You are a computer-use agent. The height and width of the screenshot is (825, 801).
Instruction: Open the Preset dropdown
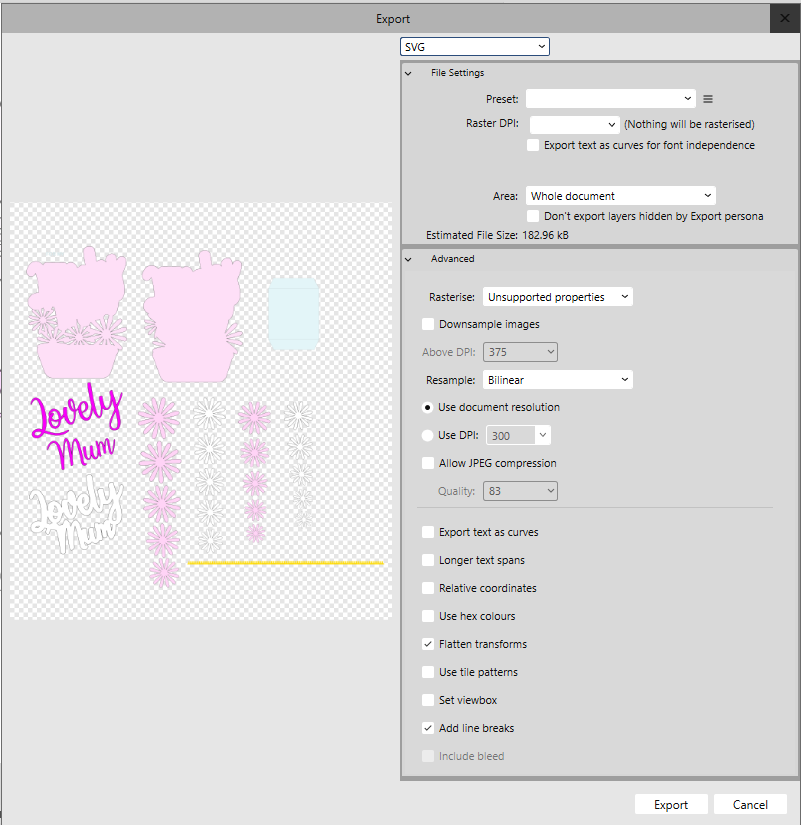(x=610, y=98)
